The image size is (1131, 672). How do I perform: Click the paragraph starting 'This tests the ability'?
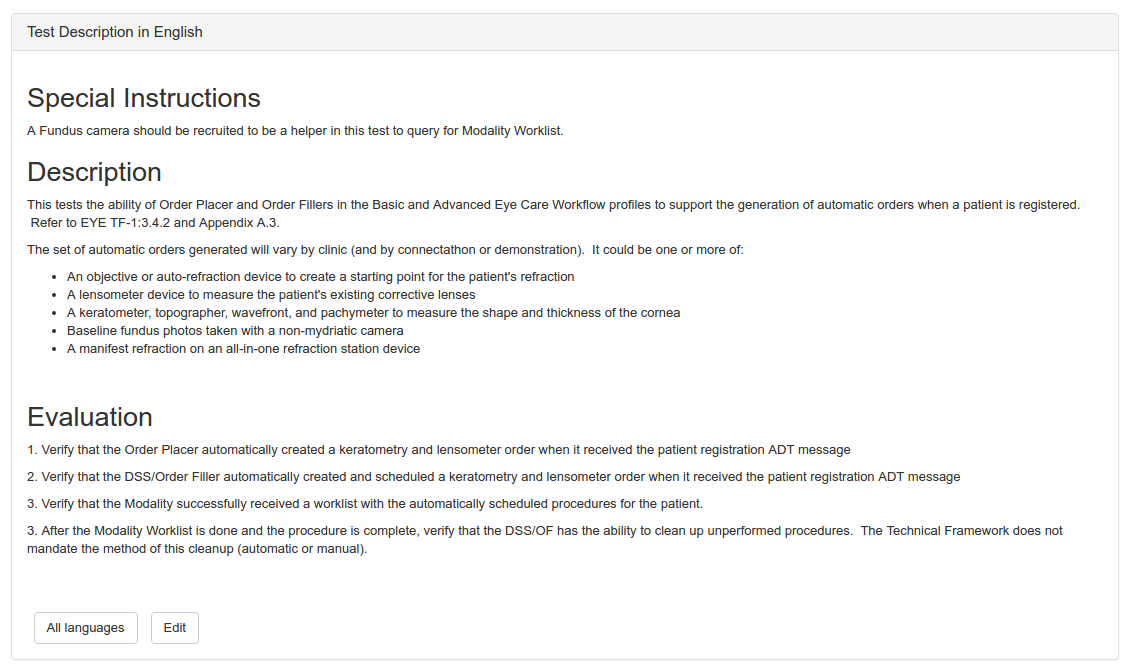(x=553, y=205)
